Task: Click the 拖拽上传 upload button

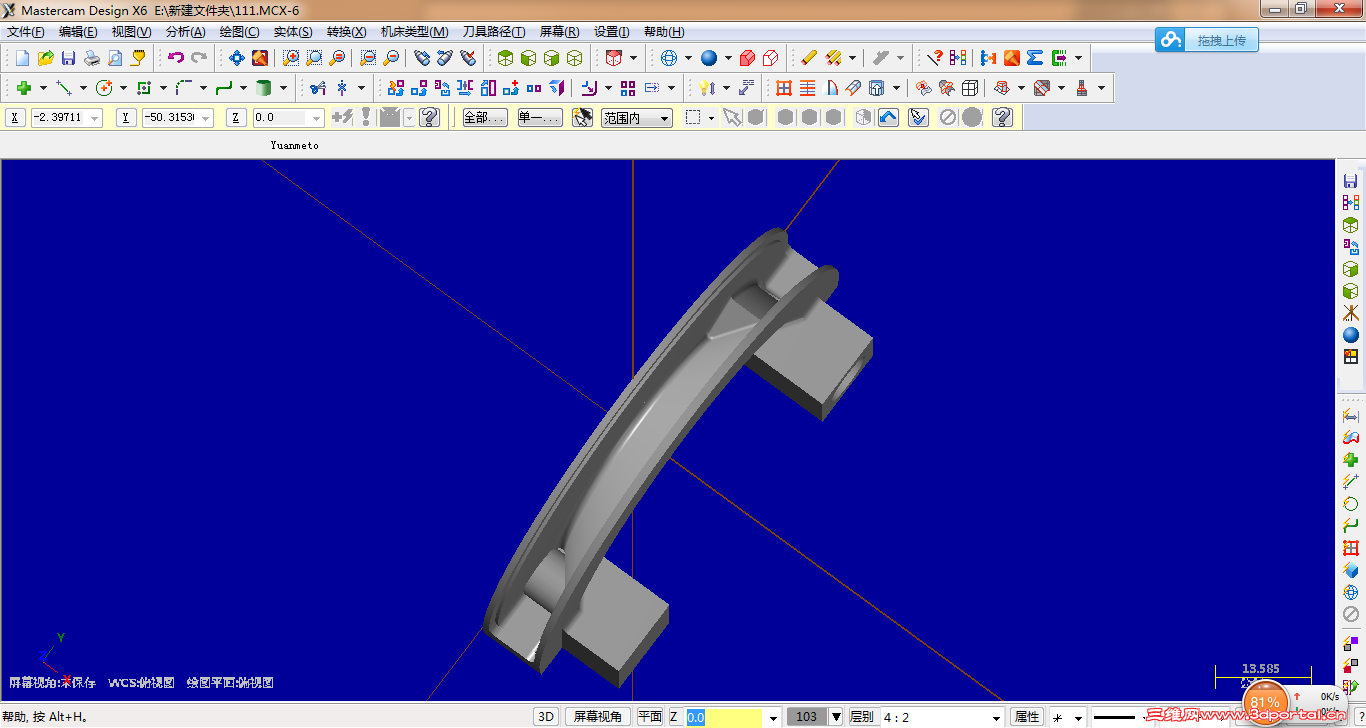Action: (x=1207, y=40)
